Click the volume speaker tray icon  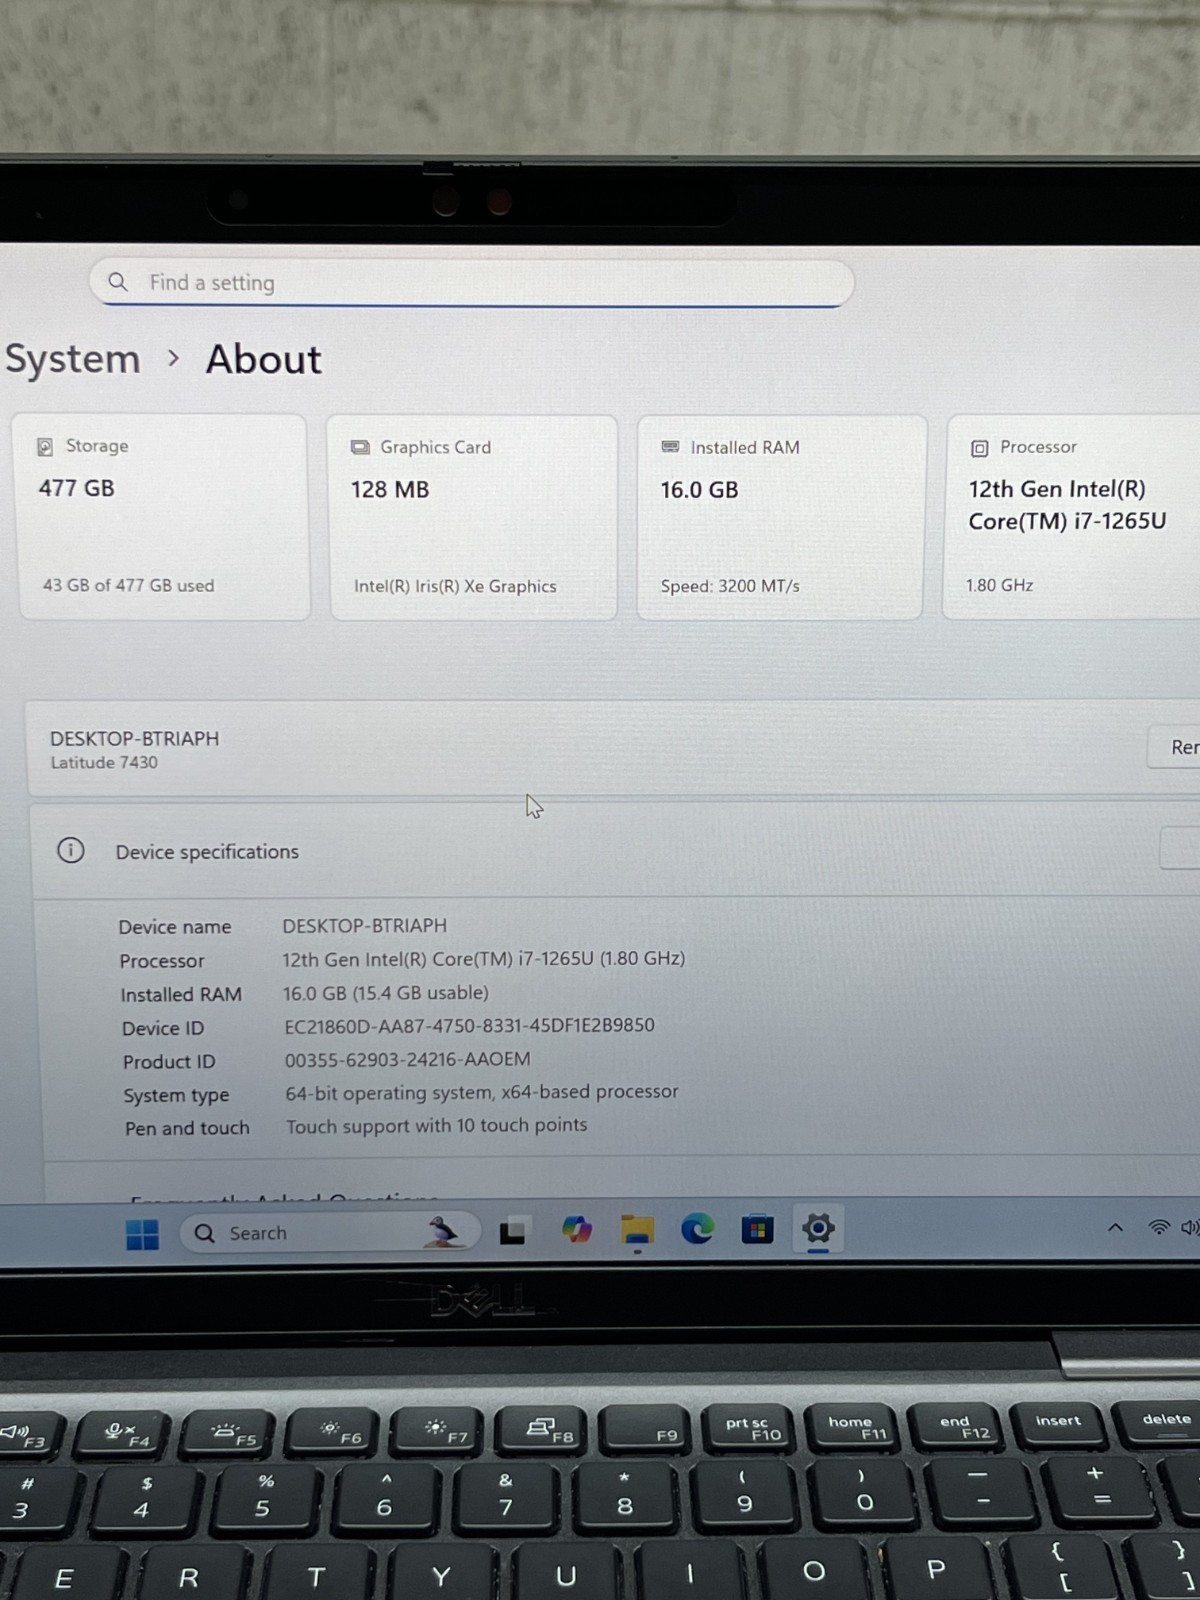(x=1190, y=1227)
